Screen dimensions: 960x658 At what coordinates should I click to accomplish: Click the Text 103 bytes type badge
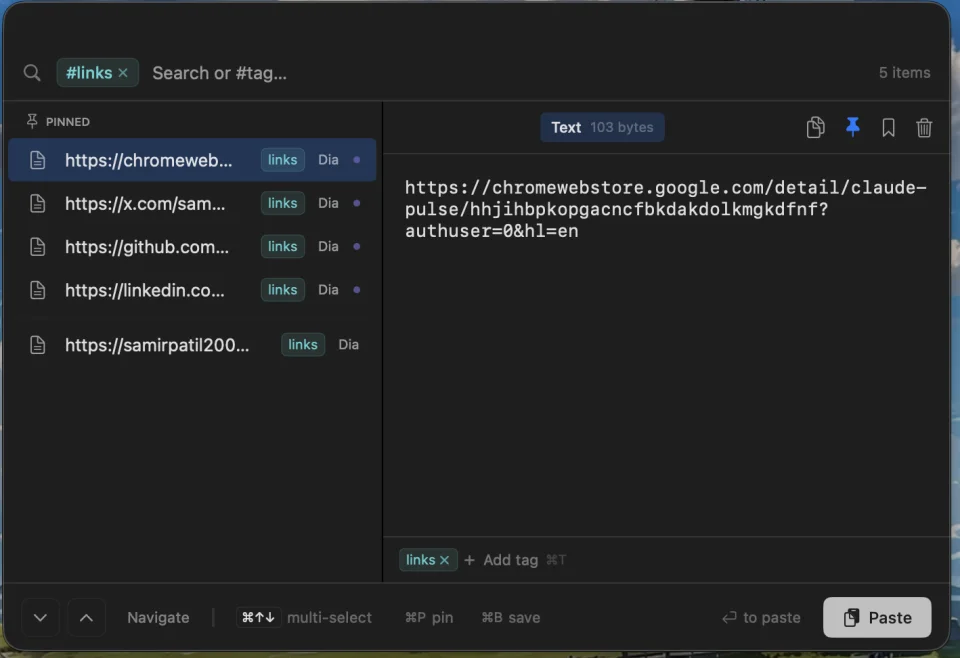(x=602, y=127)
